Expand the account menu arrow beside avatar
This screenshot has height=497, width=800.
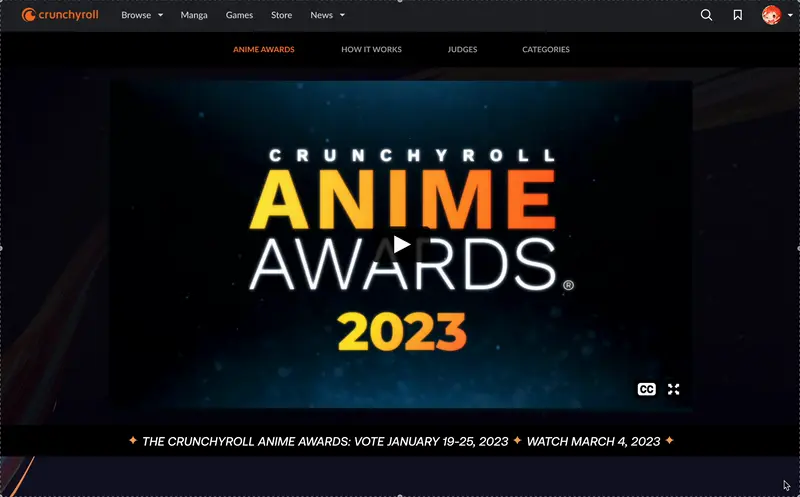(x=790, y=15)
